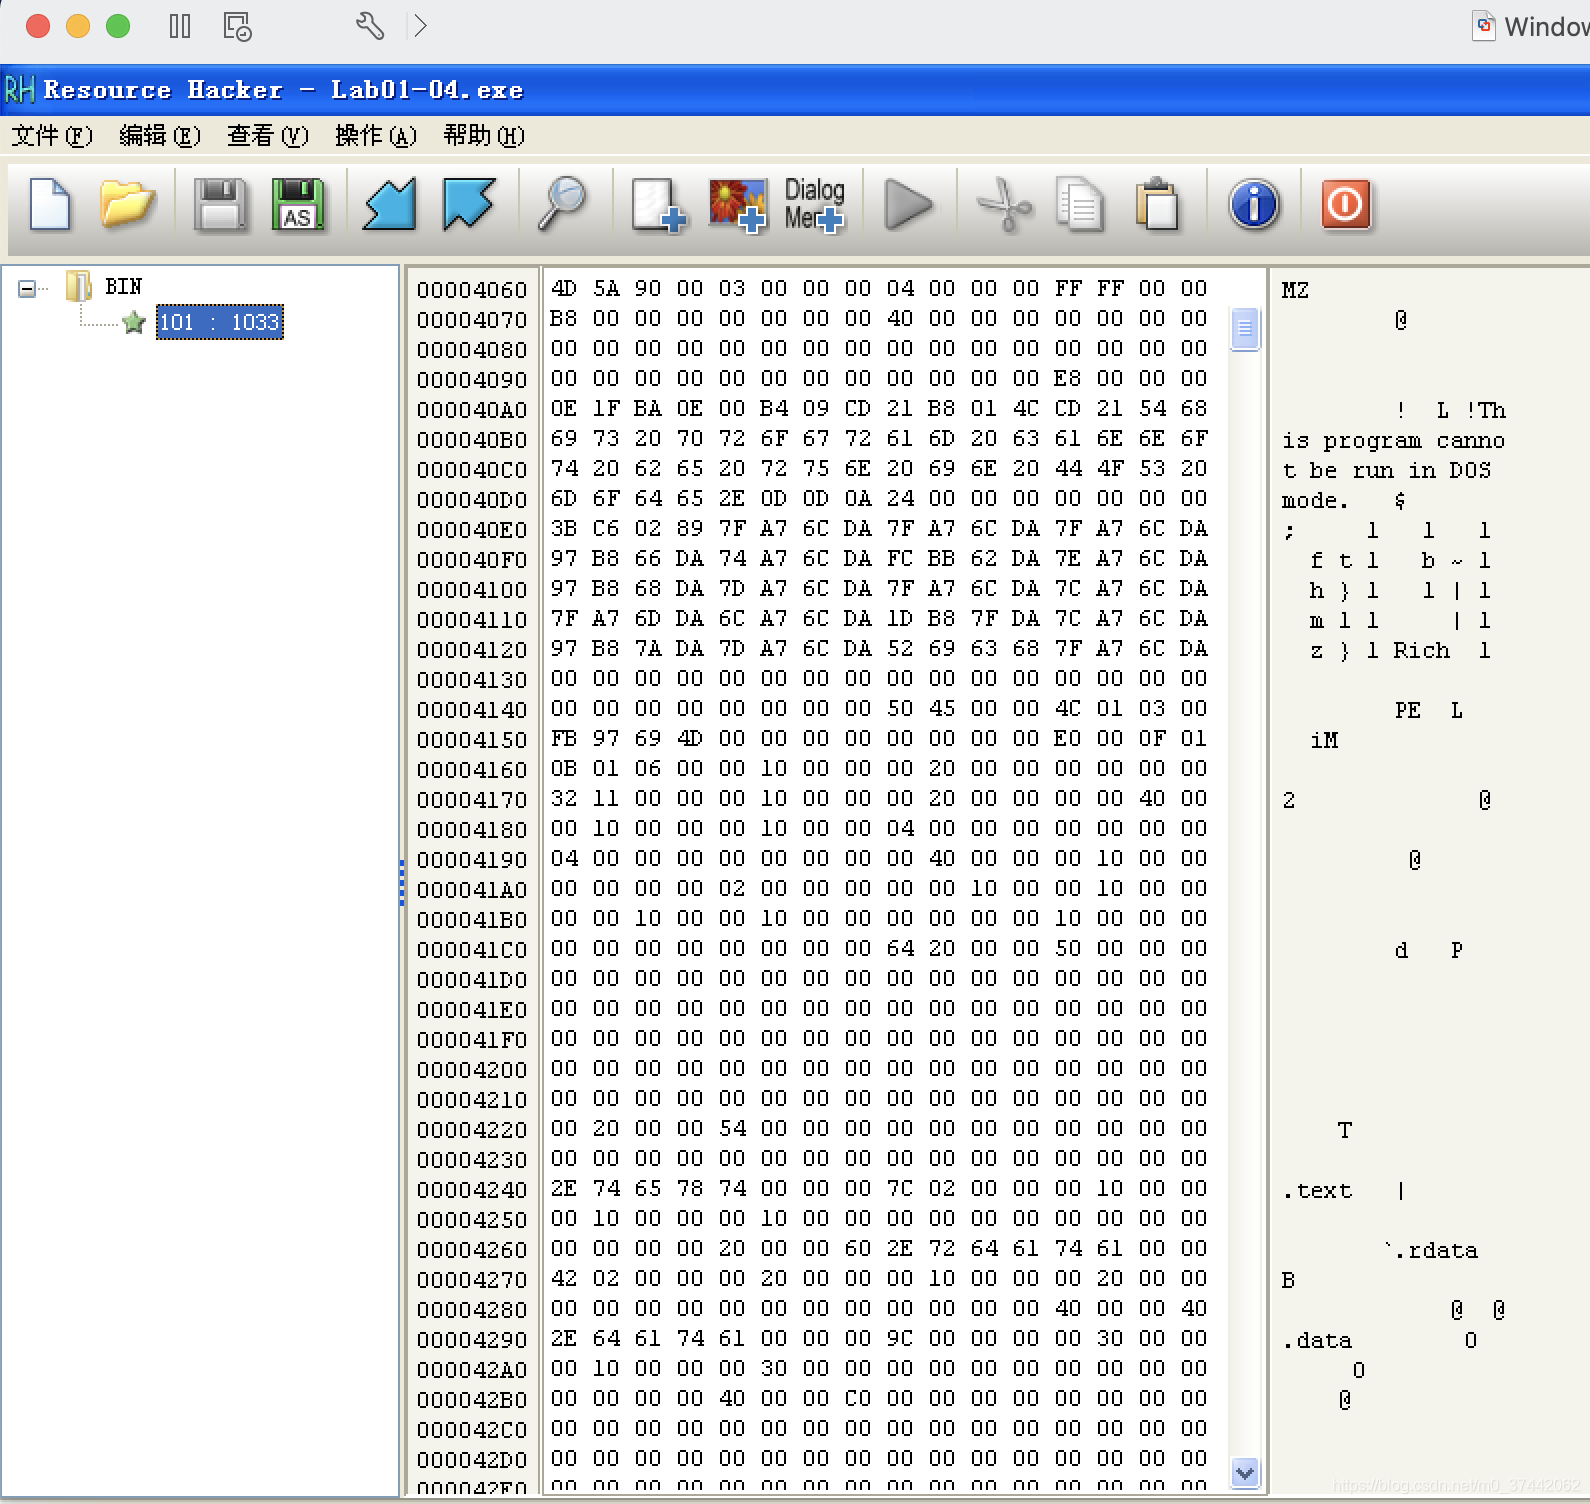Add a new image resource
Image resolution: width=1590 pixels, height=1504 pixels.
pos(738,206)
